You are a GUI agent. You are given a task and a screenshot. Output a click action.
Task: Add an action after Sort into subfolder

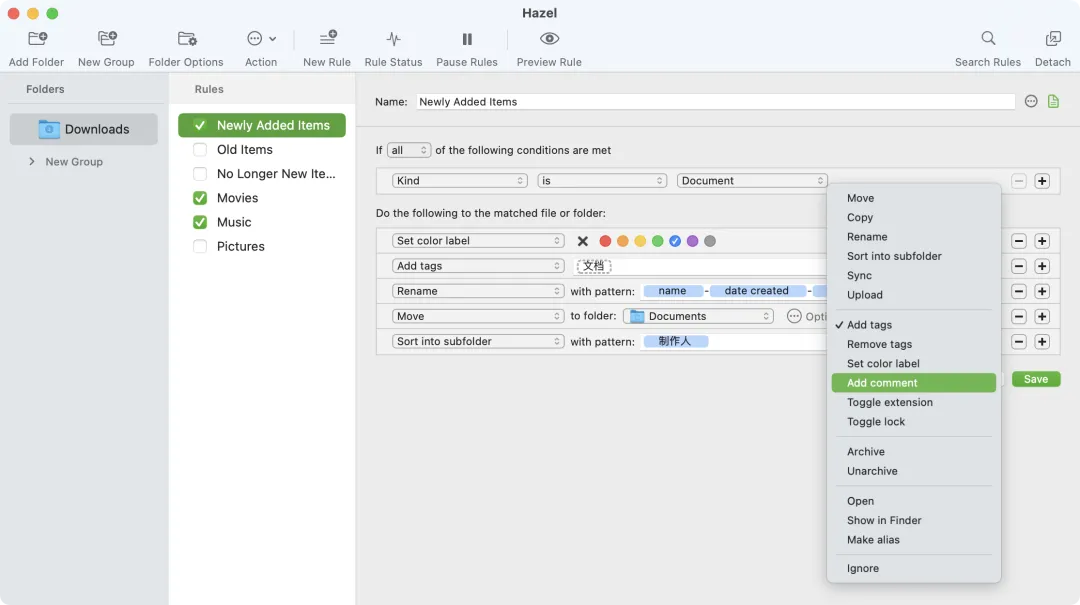click(x=1042, y=342)
